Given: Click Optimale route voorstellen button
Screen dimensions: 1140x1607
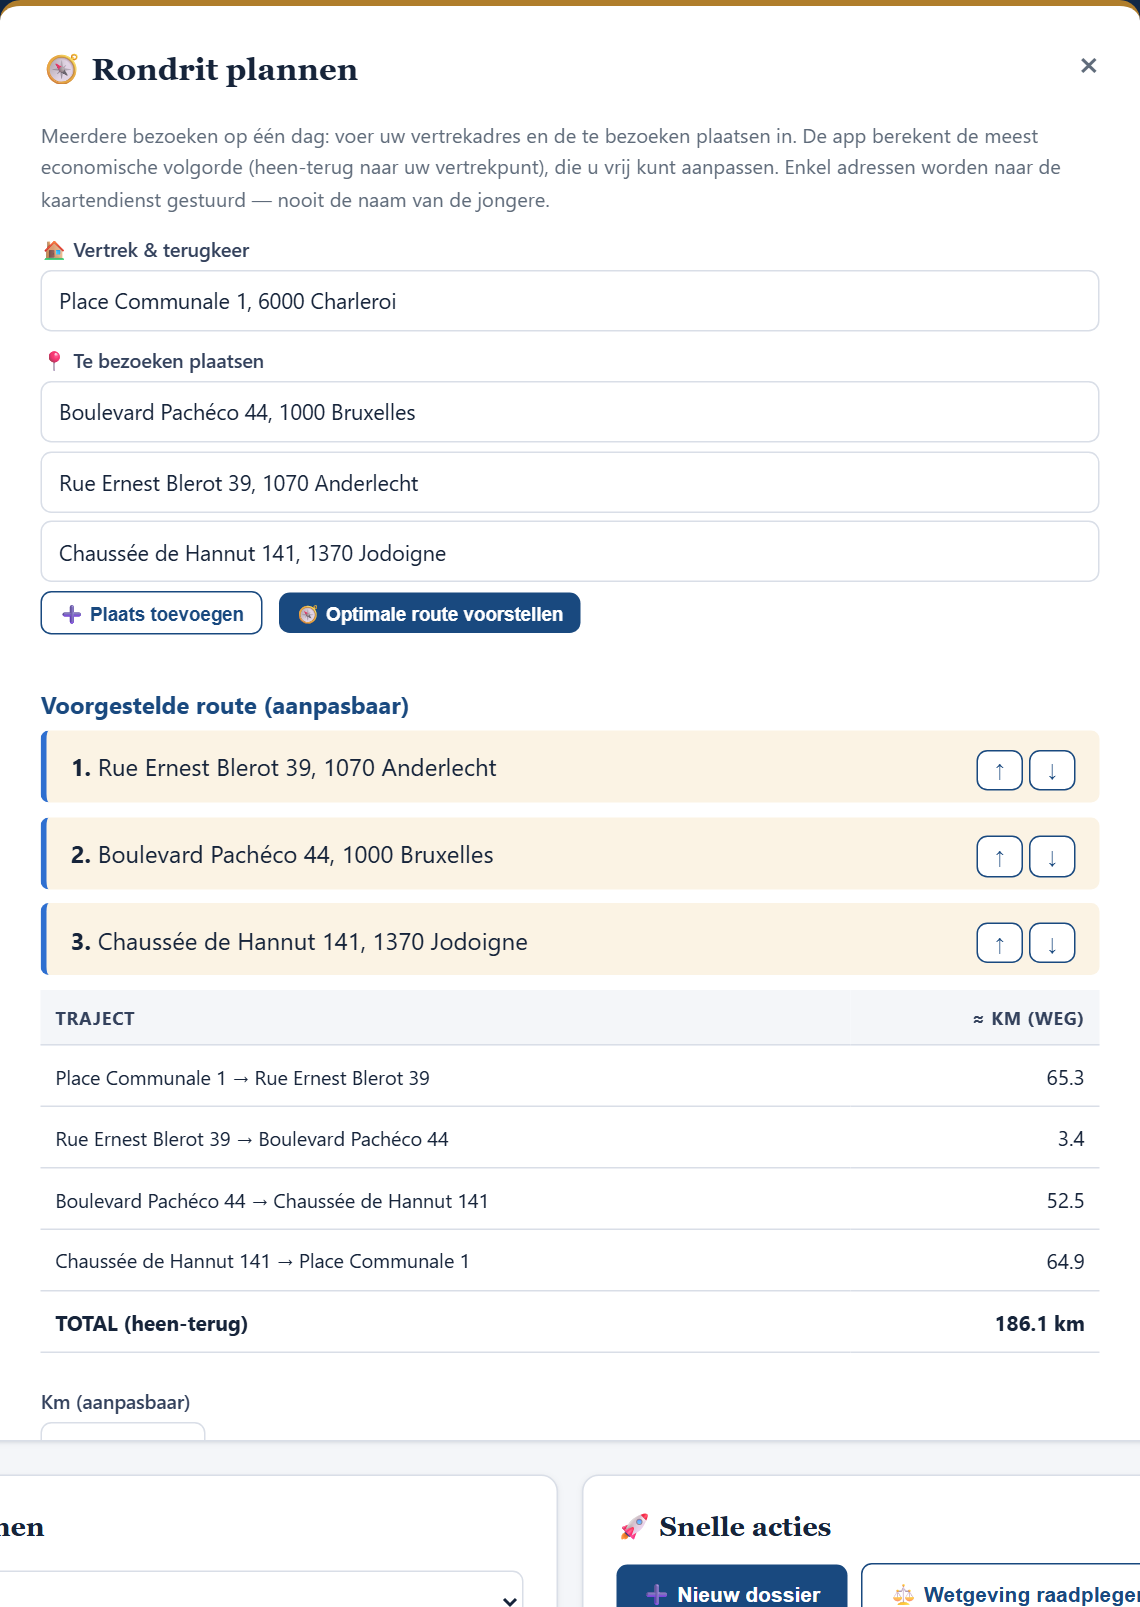Looking at the screenshot, I should (430, 613).
